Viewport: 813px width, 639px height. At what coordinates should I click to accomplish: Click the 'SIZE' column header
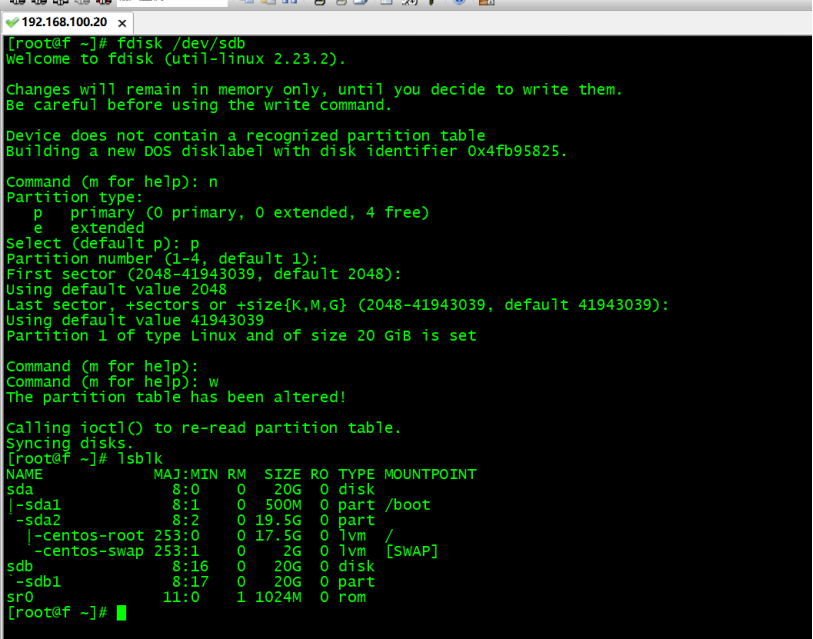tap(283, 475)
